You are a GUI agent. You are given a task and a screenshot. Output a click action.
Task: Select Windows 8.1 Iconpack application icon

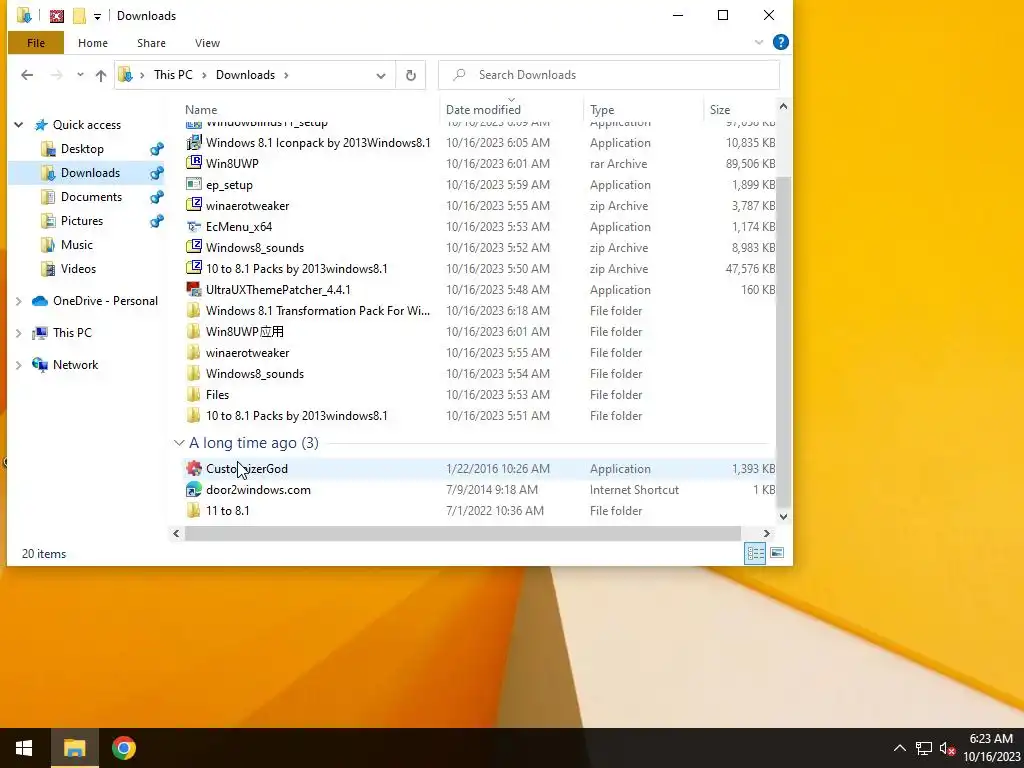[x=193, y=142]
